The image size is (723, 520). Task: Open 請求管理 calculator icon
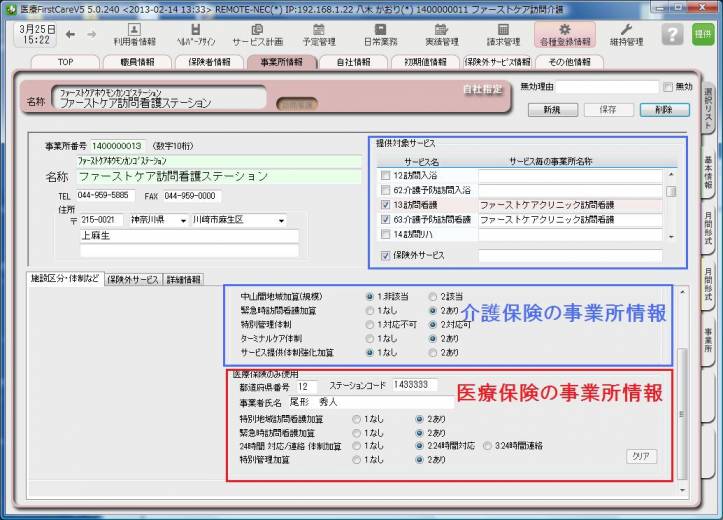tap(503, 35)
